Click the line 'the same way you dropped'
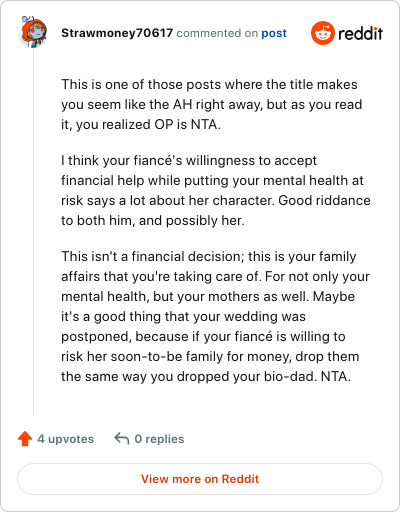 tap(206, 377)
